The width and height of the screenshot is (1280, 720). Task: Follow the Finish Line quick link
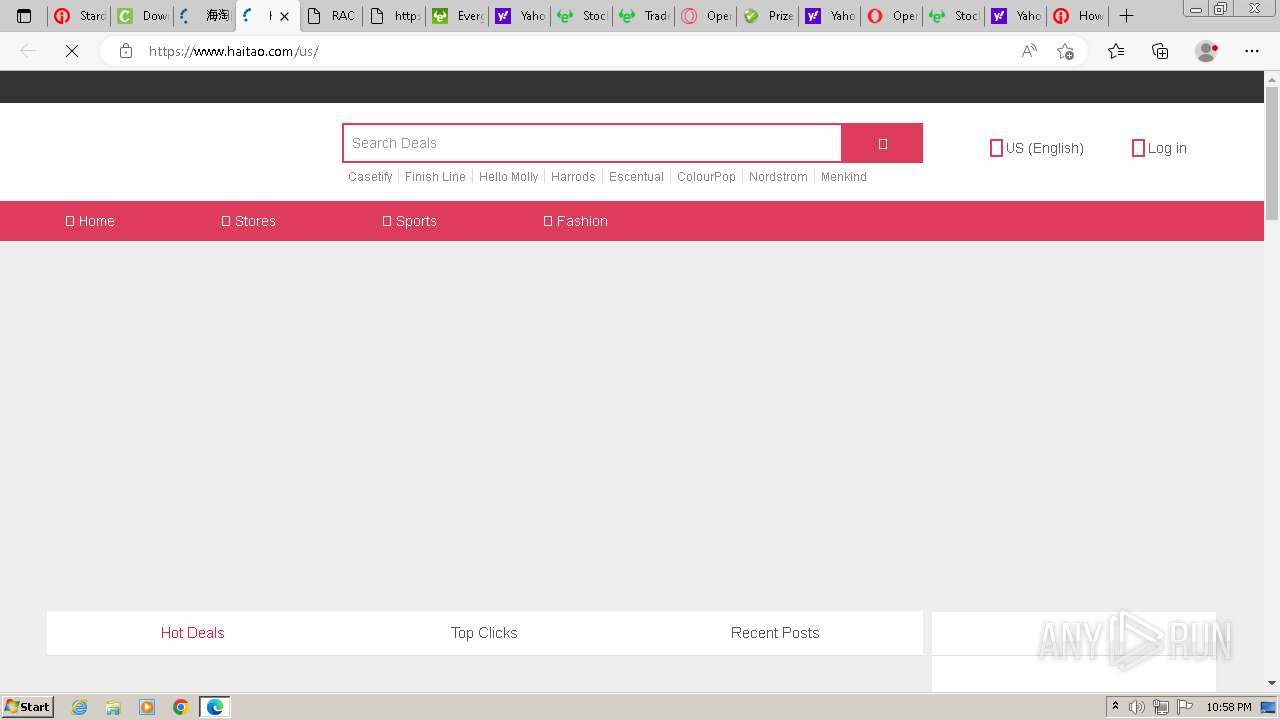(x=435, y=177)
